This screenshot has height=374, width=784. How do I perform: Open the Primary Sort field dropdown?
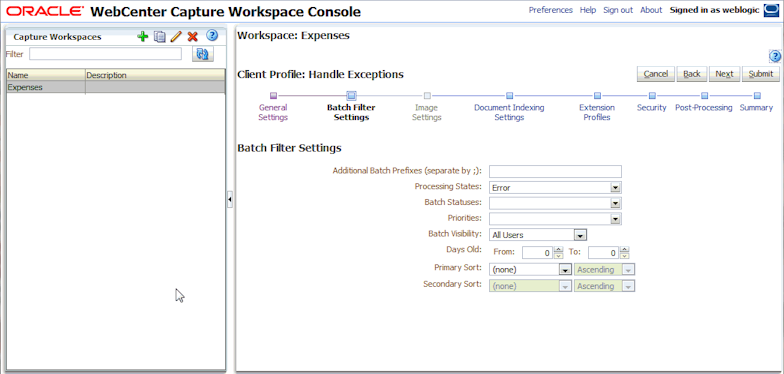[x=564, y=270]
